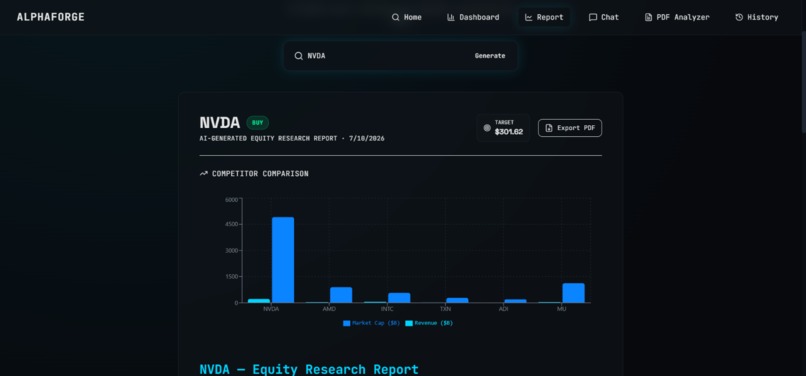Click the target price circle icon
Viewport: 806px width, 376px height.
487,128
